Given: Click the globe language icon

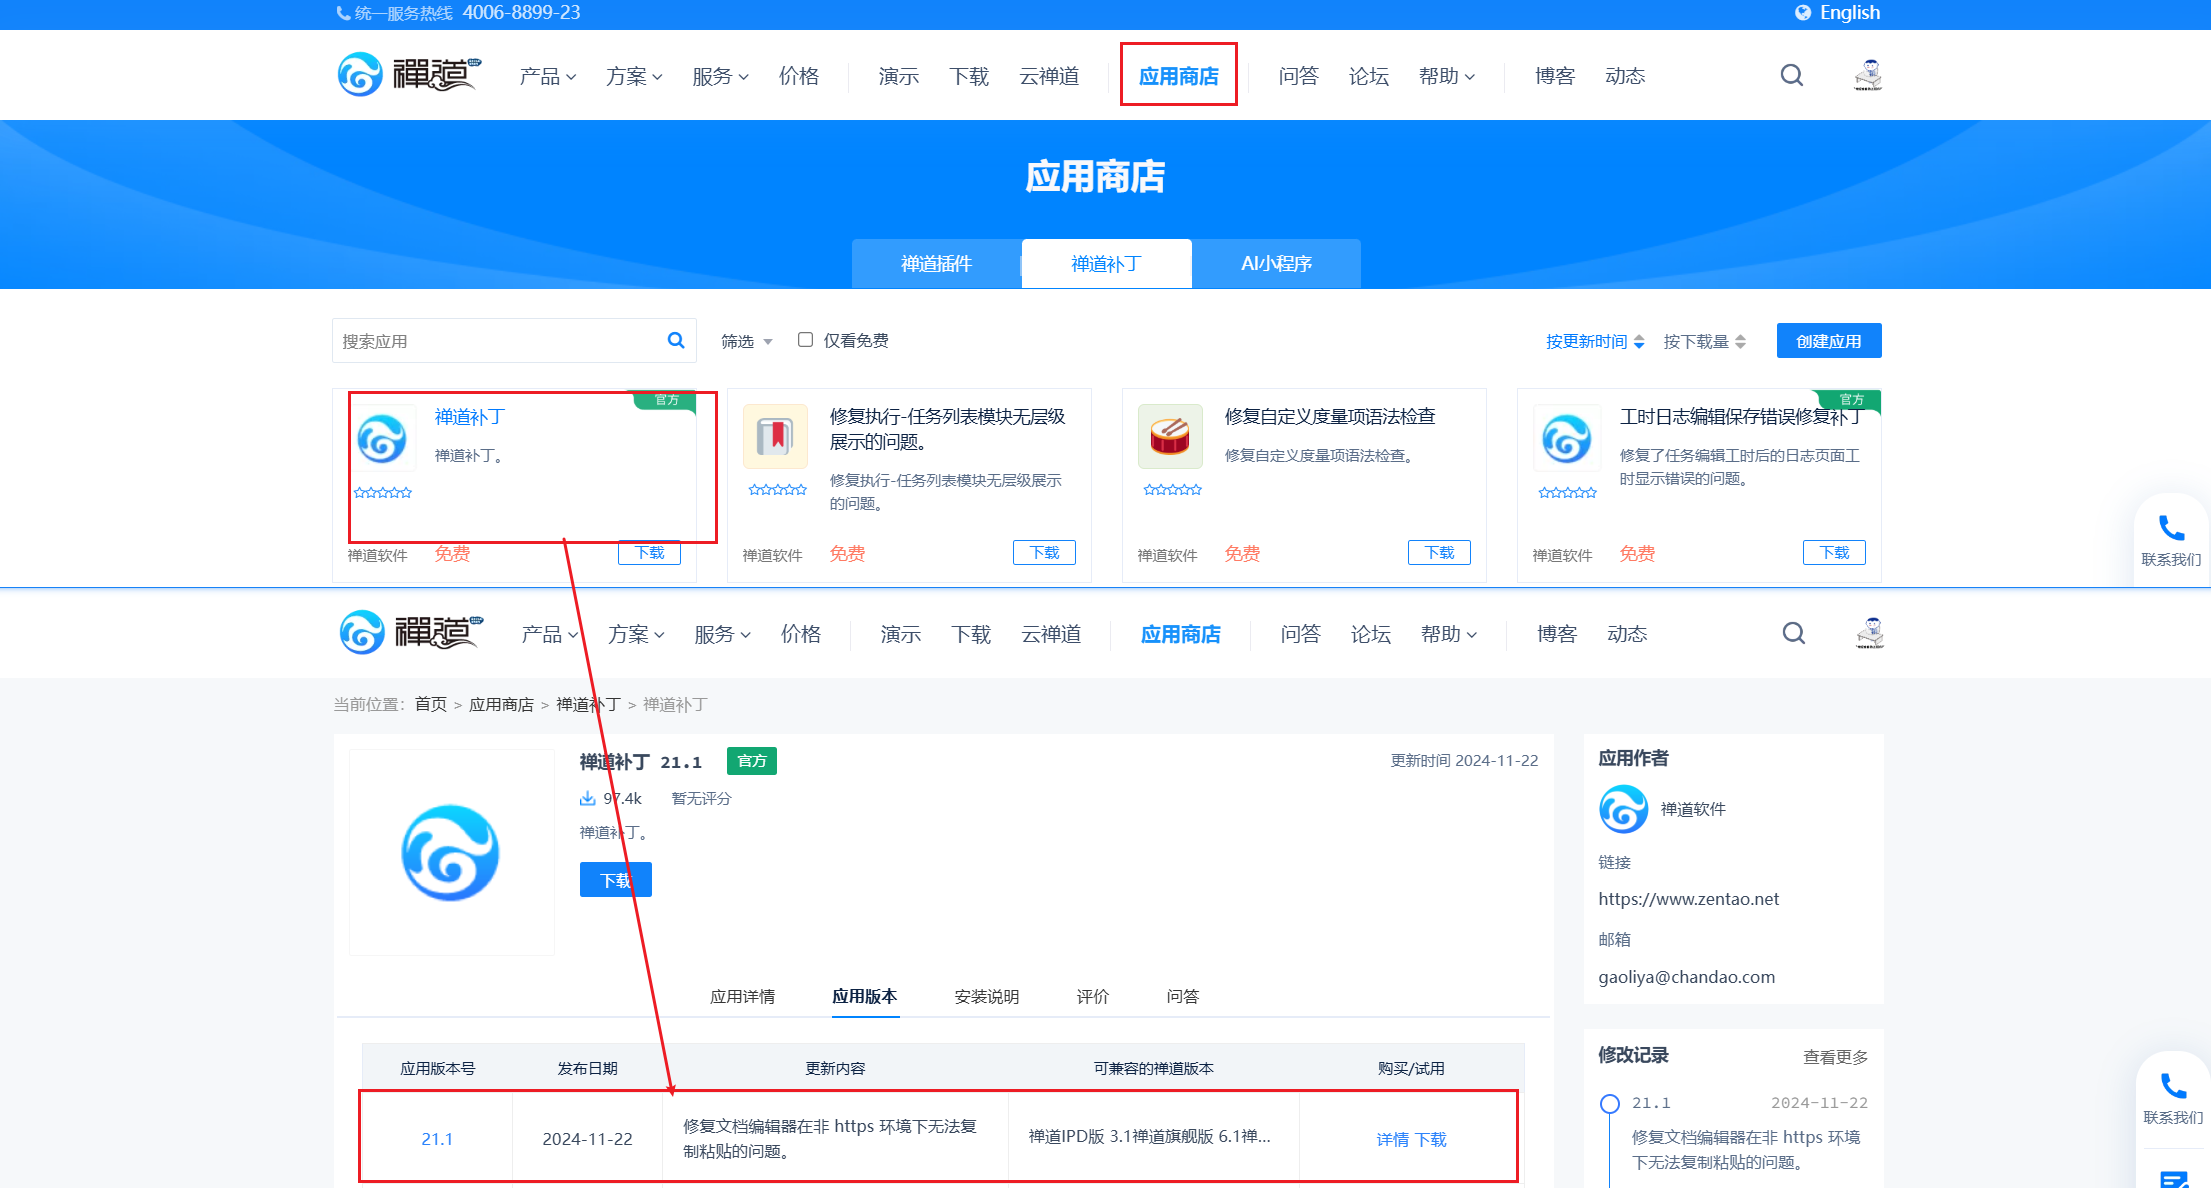Looking at the screenshot, I should tap(1803, 13).
